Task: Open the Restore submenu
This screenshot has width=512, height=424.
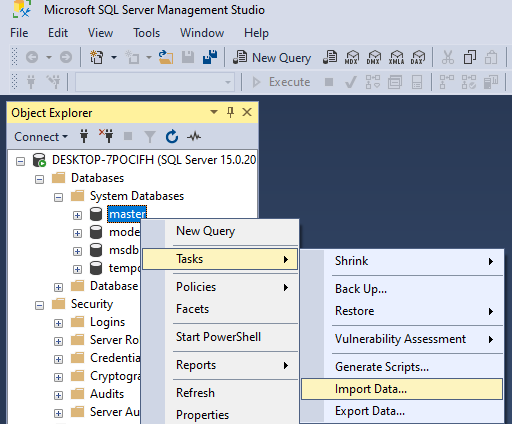Action: point(402,311)
